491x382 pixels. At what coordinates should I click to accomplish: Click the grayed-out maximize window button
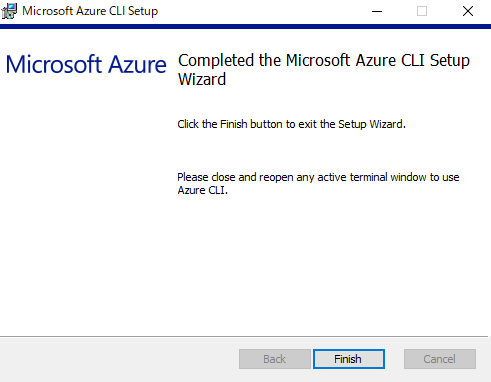click(422, 11)
